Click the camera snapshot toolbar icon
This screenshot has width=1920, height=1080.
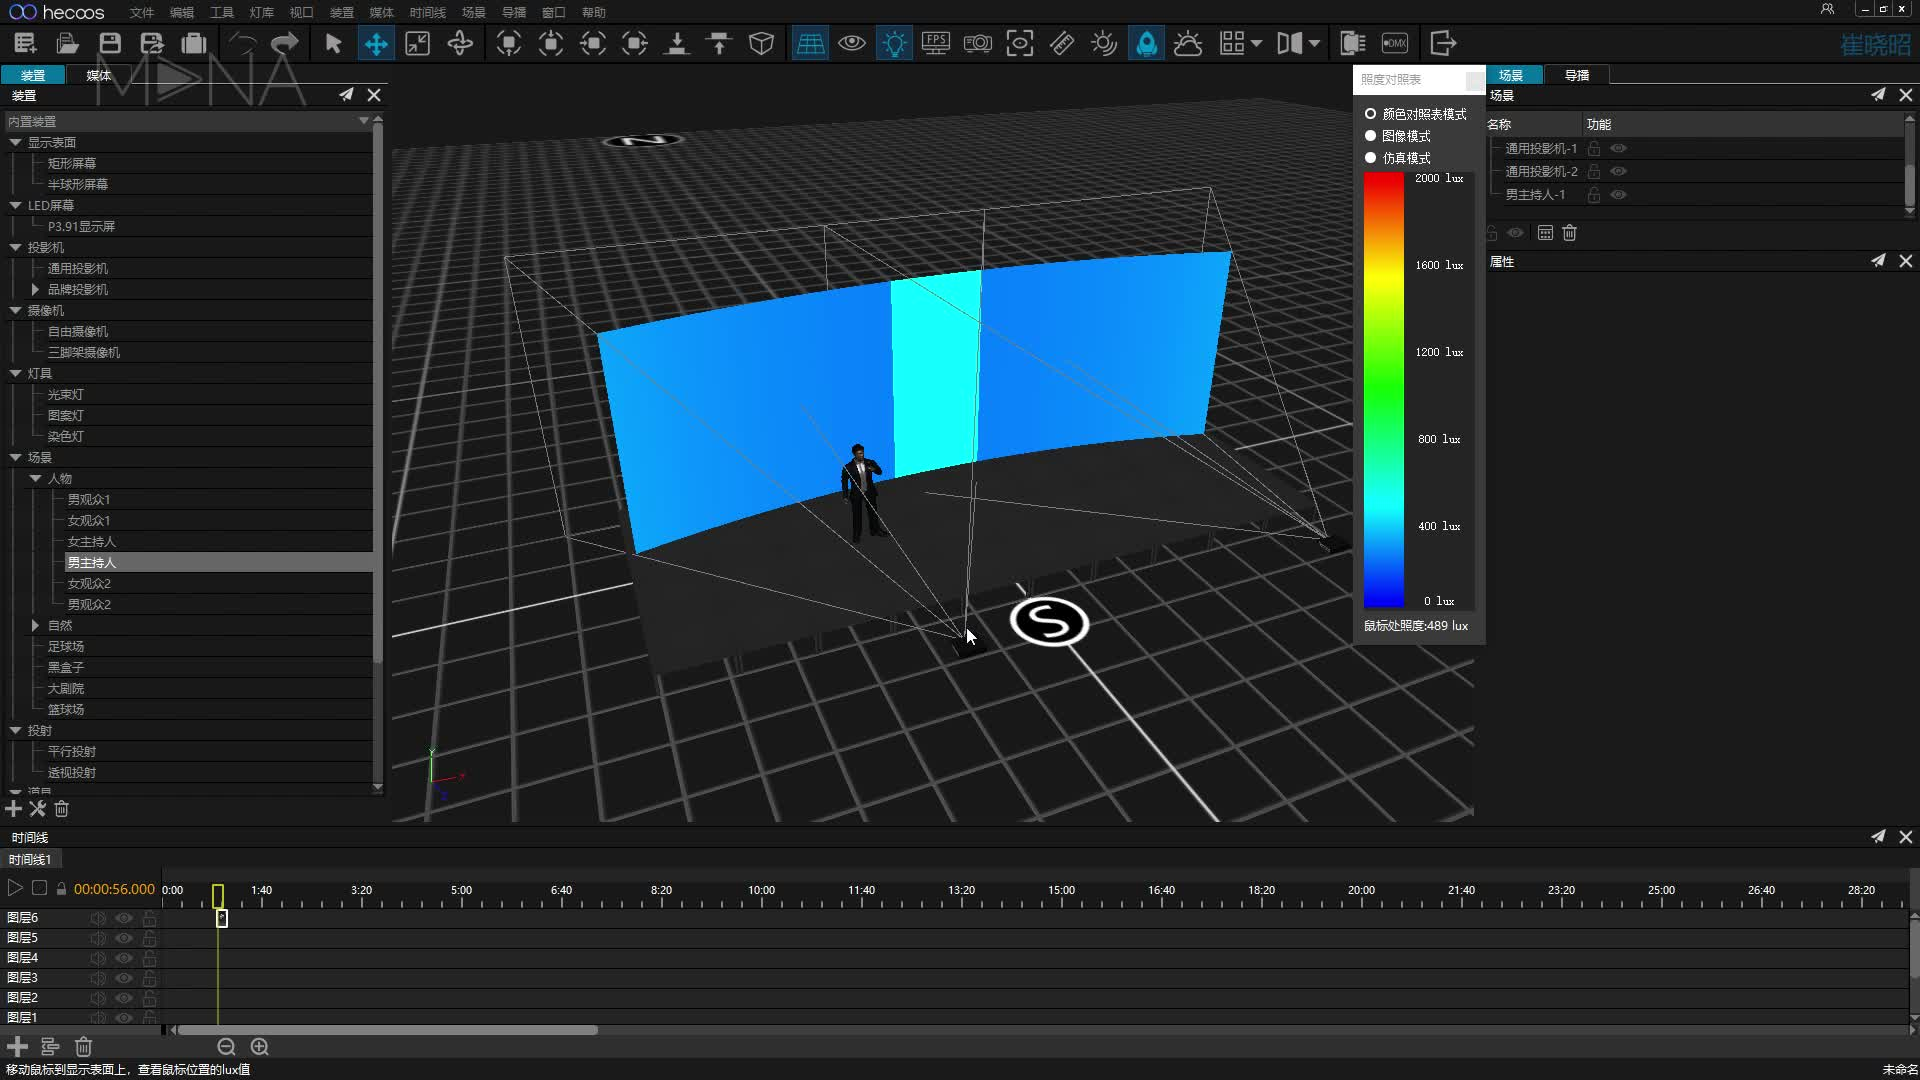point(978,43)
